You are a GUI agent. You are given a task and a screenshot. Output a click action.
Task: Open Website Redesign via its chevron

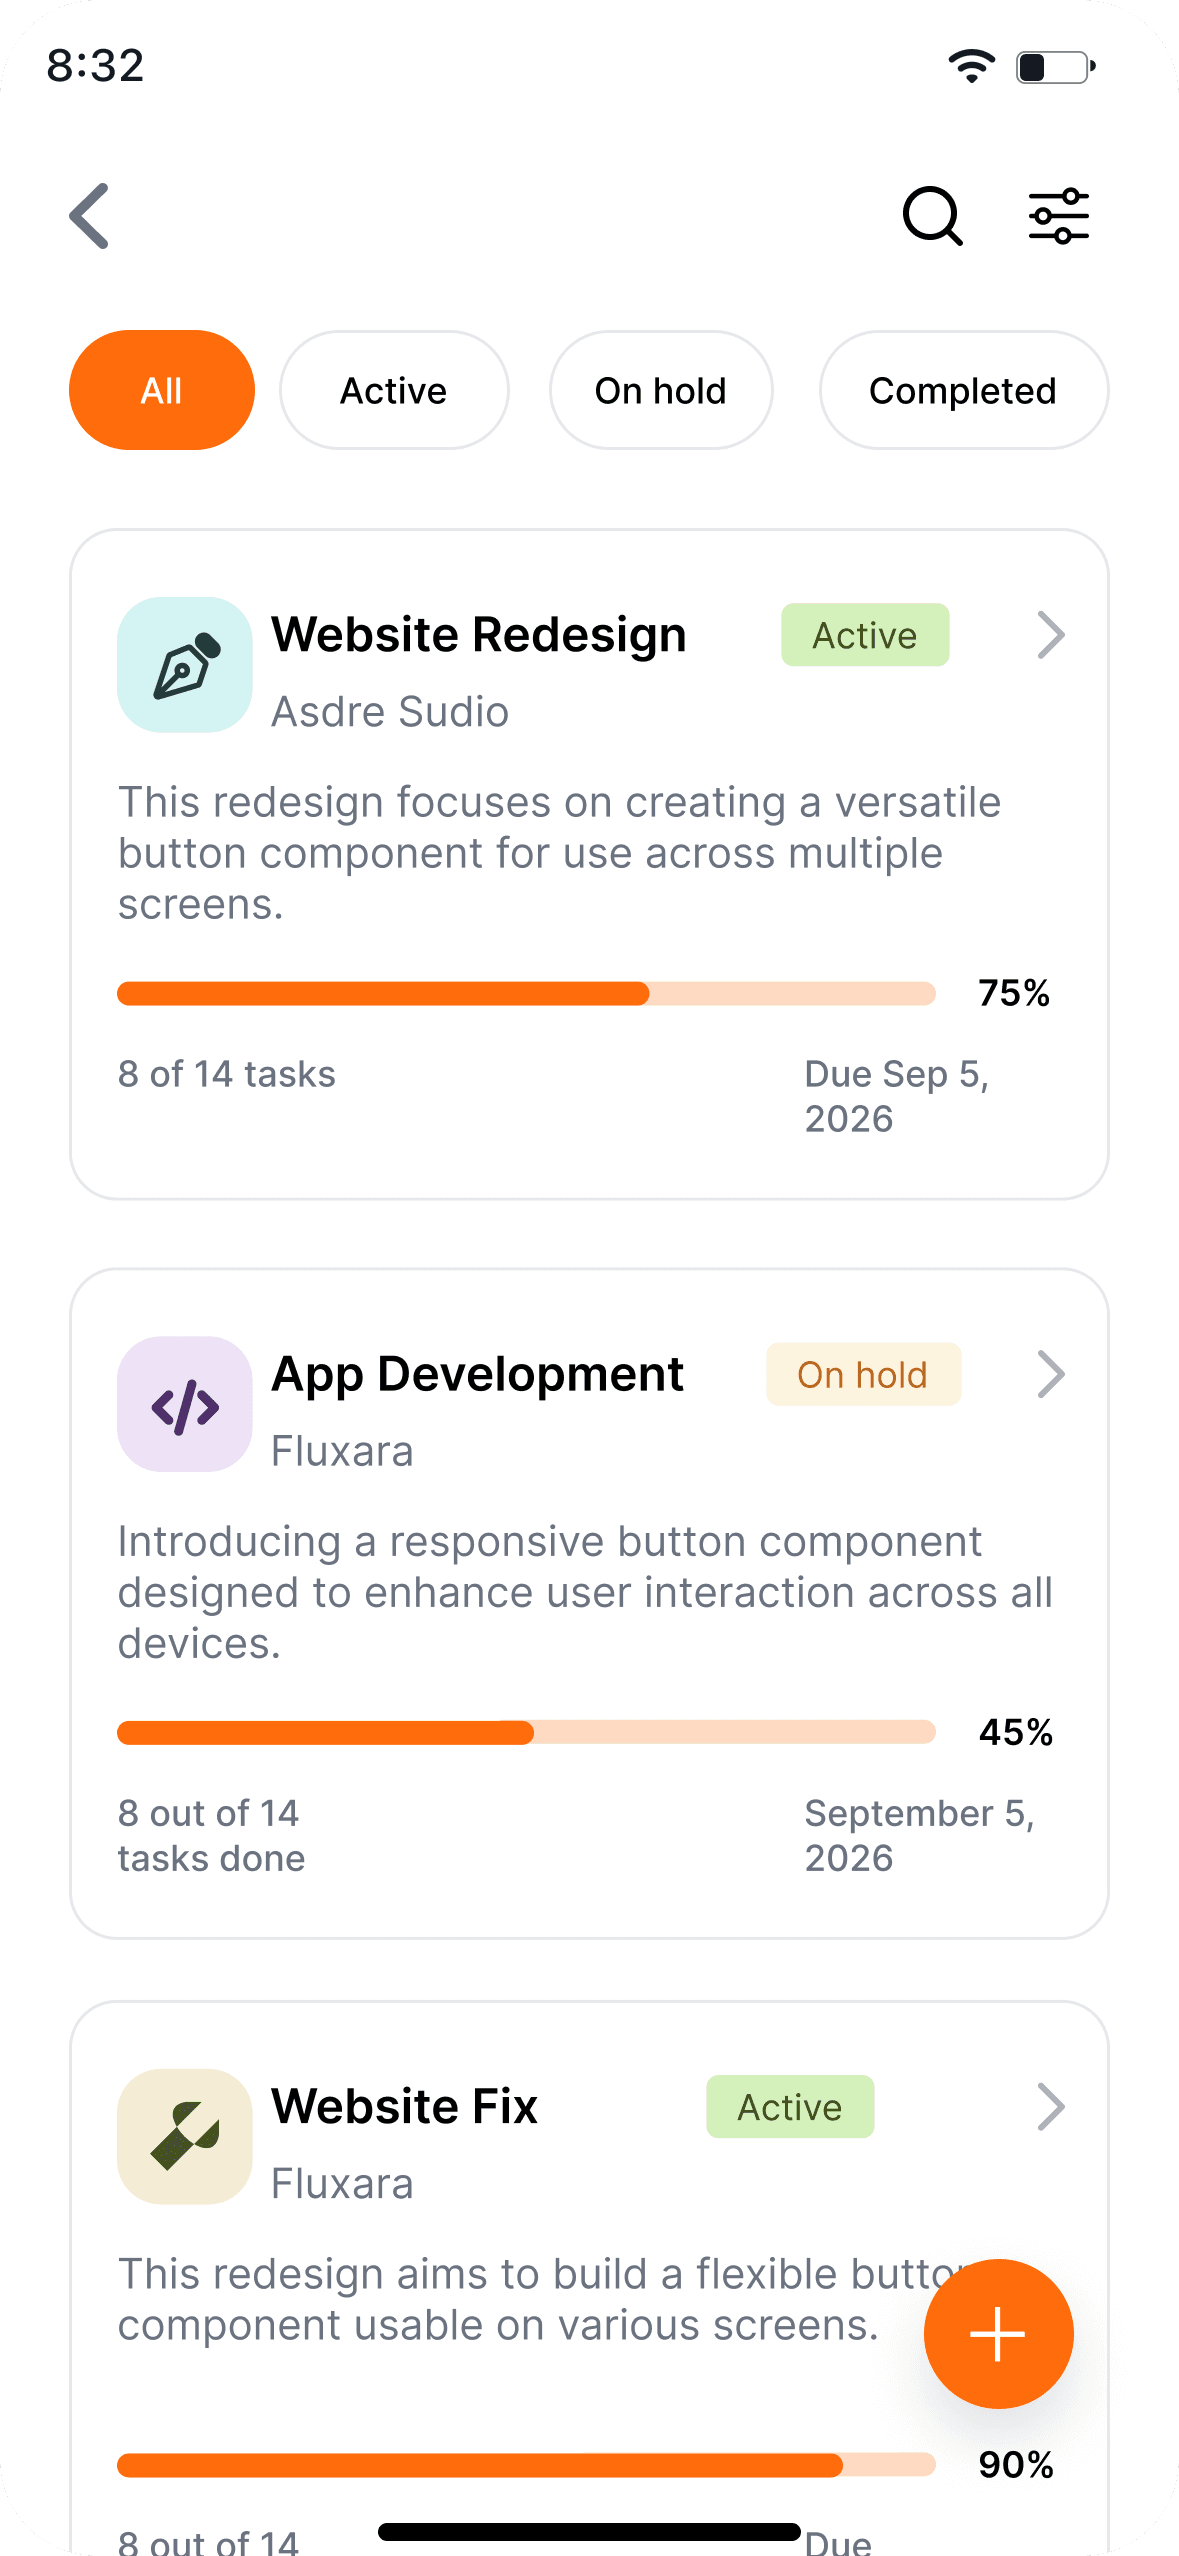1051,635
